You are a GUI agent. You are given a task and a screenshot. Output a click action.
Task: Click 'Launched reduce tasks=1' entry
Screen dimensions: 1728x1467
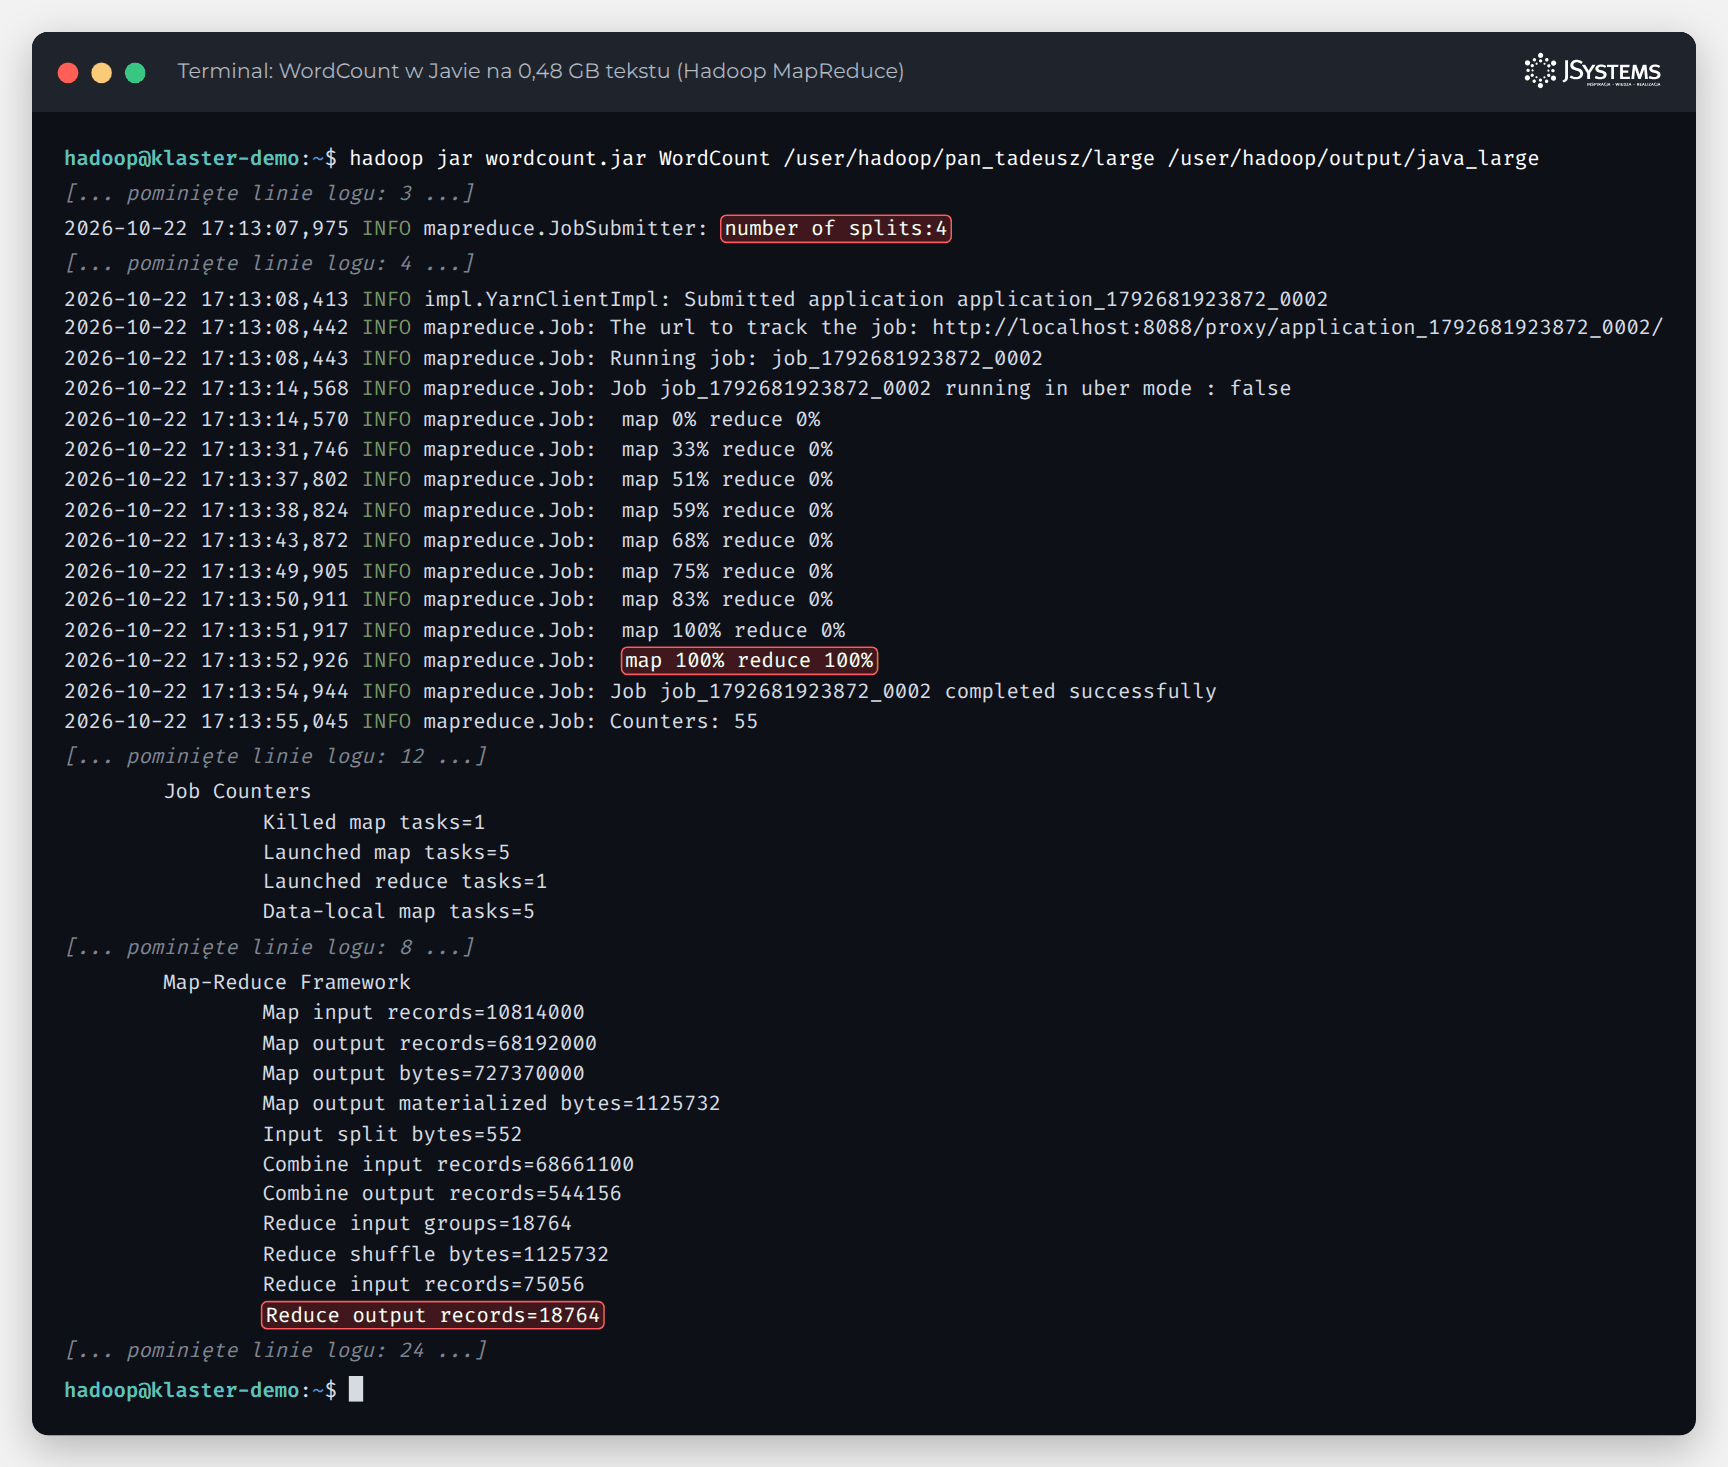pos(405,881)
